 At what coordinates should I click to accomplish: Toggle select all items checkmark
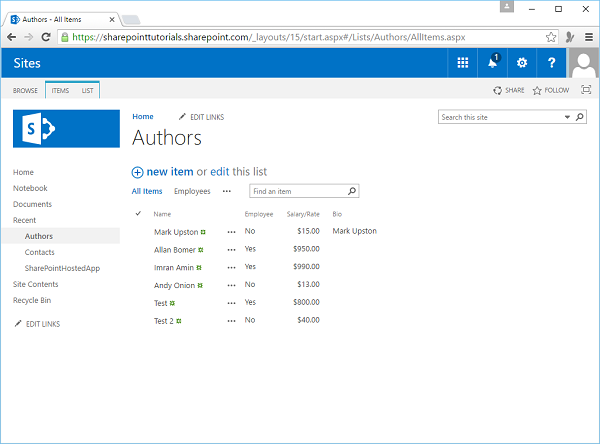pyautogui.click(x=138, y=214)
